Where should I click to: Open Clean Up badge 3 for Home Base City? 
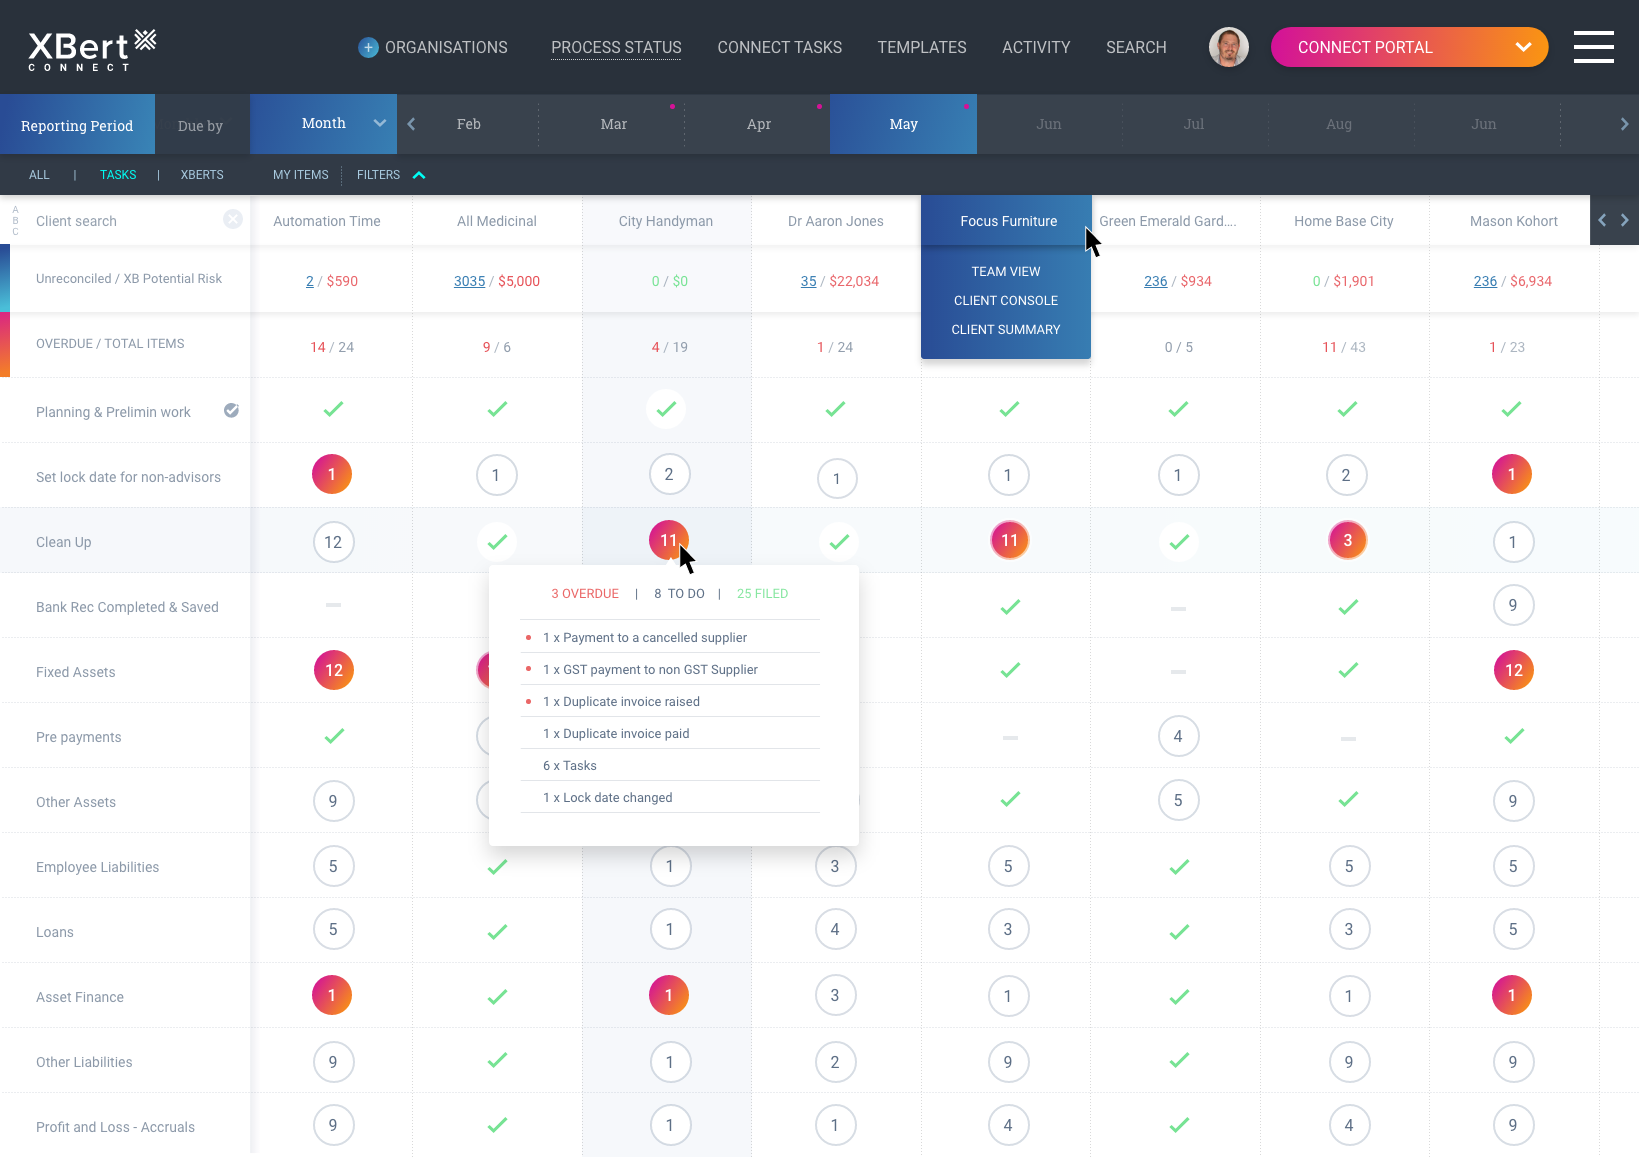[1348, 540]
